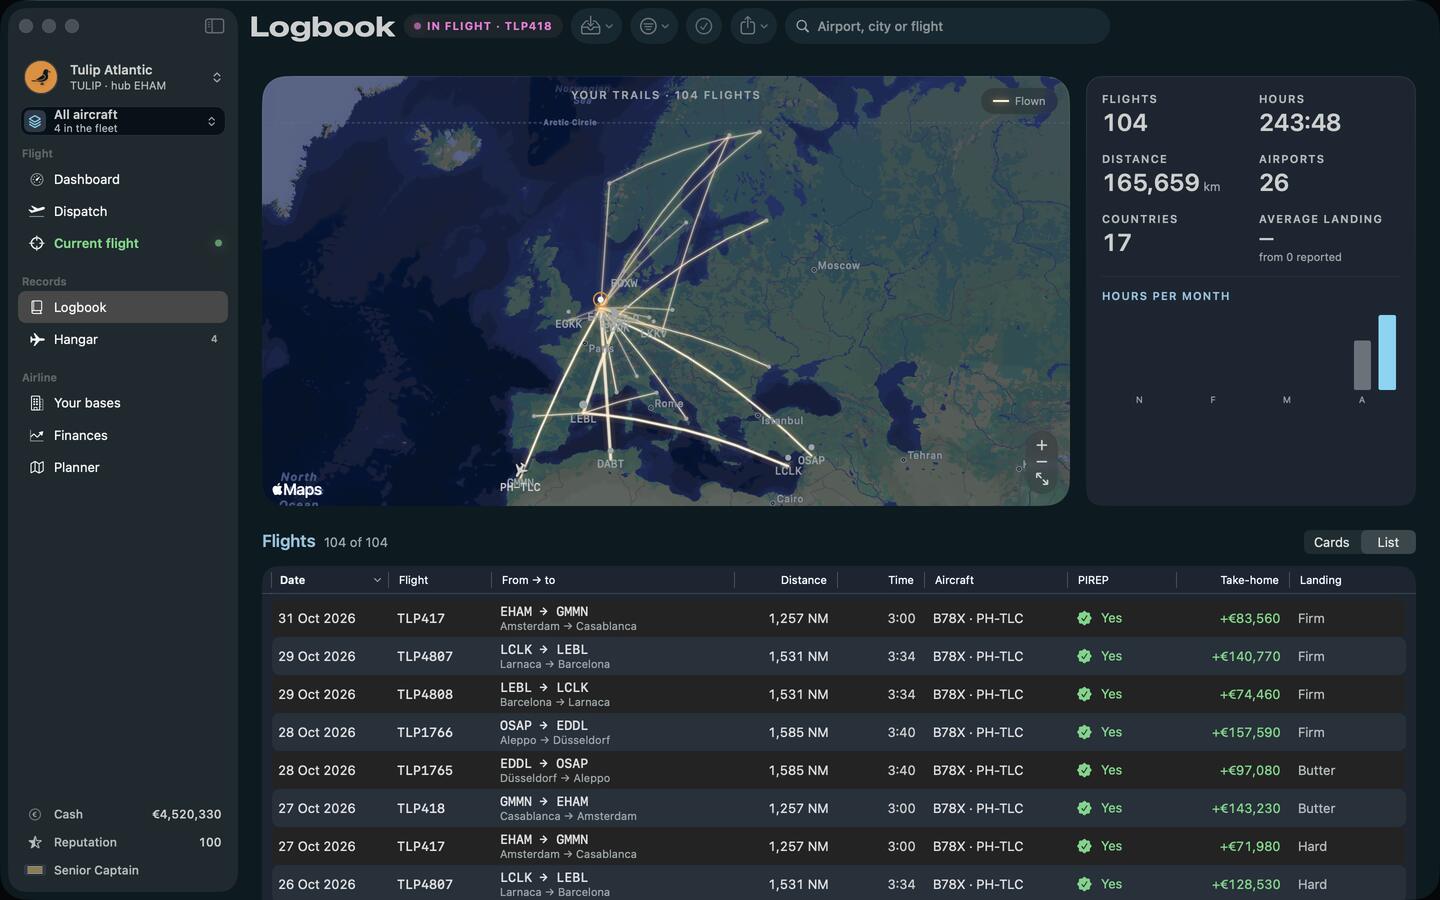Screen dimensions: 1440x900
Task: Sort by the Distance column header
Action: (785, 580)
